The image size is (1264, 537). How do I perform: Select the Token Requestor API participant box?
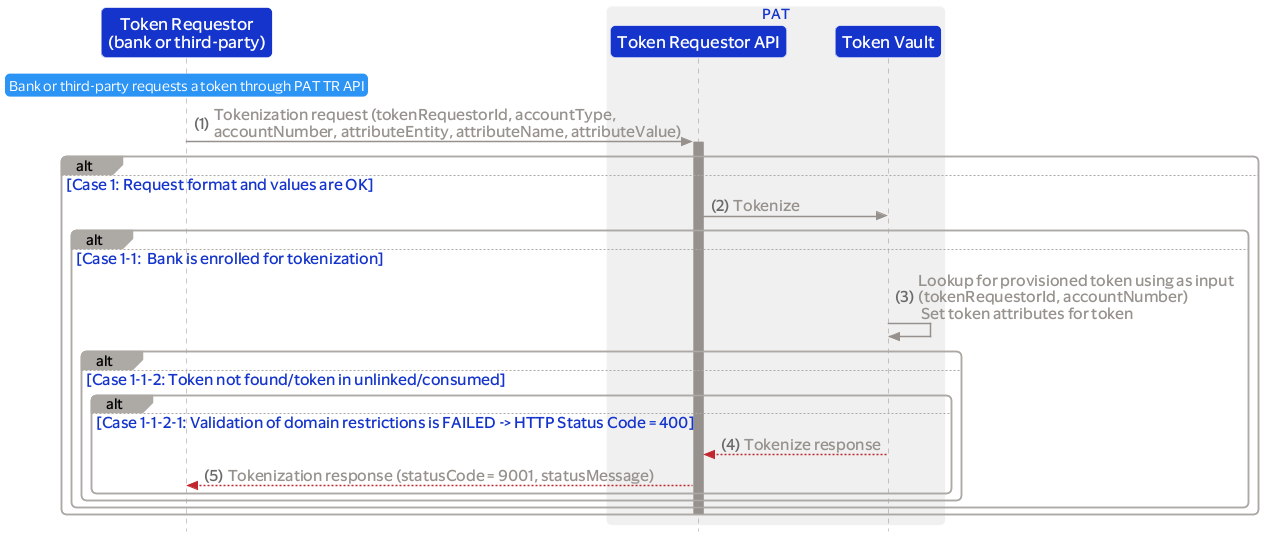click(698, 42)
